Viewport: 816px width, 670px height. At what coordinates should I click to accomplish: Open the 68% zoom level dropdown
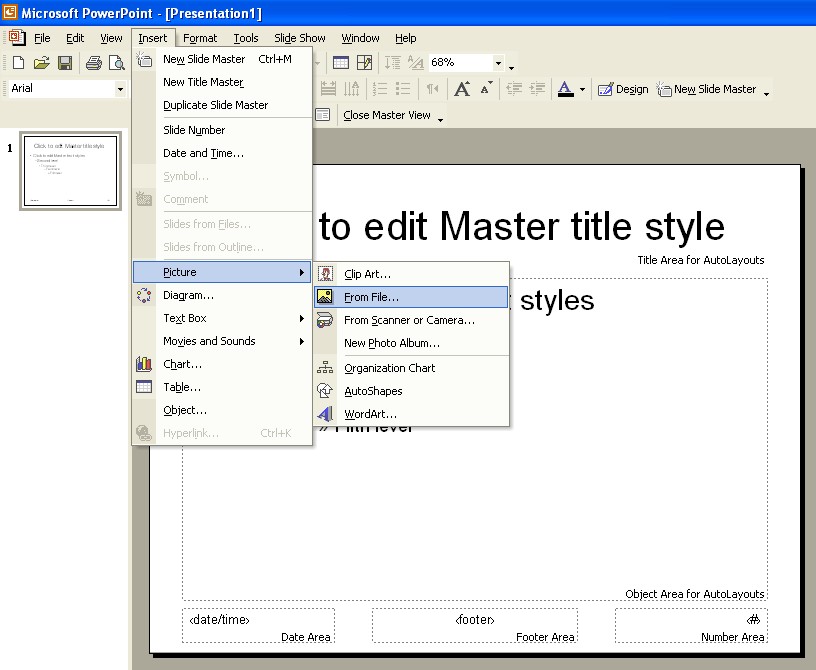pyautogui.click(x=499, y=63)
